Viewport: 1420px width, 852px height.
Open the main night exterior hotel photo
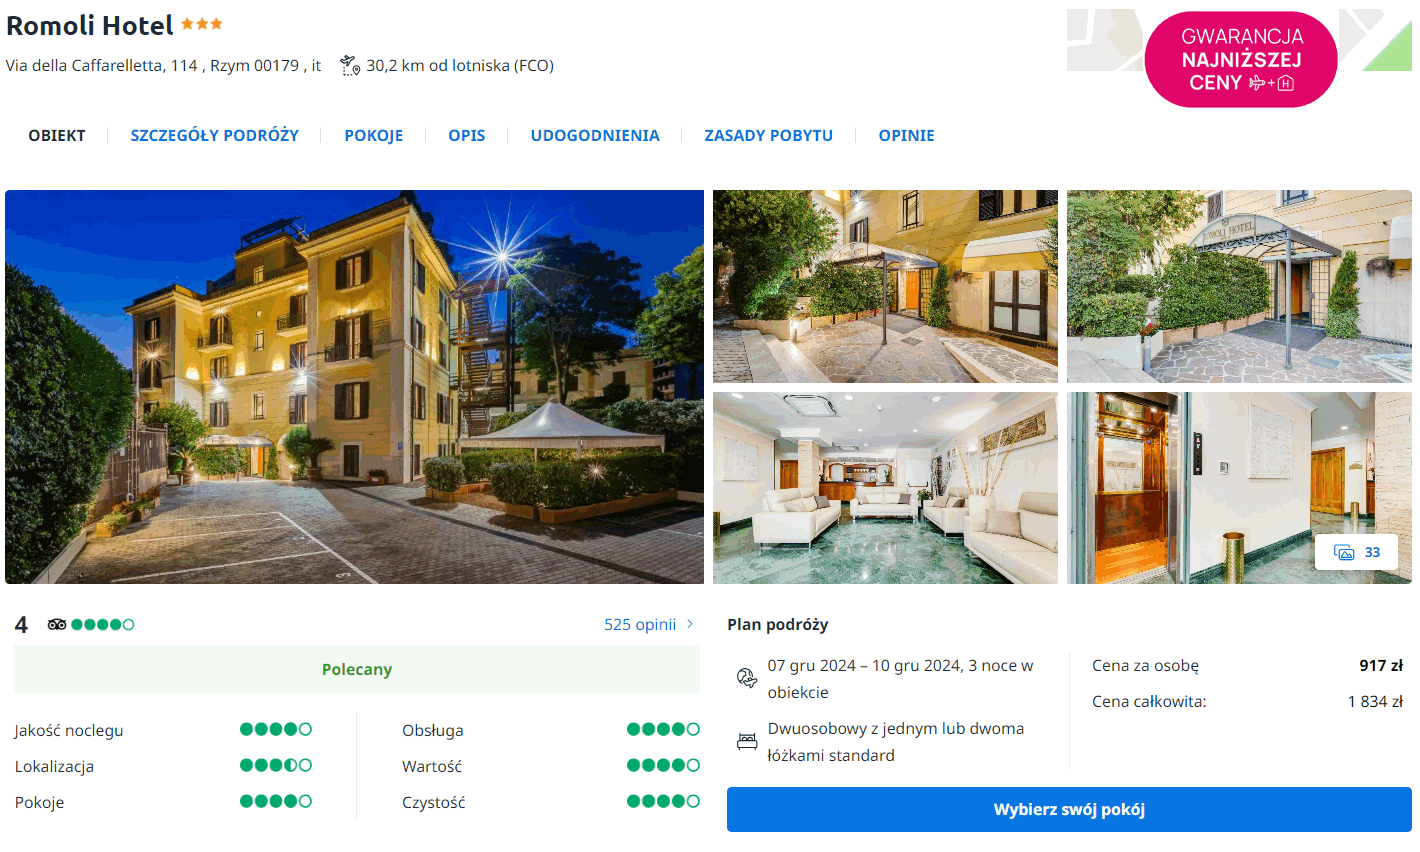(354, 387)
